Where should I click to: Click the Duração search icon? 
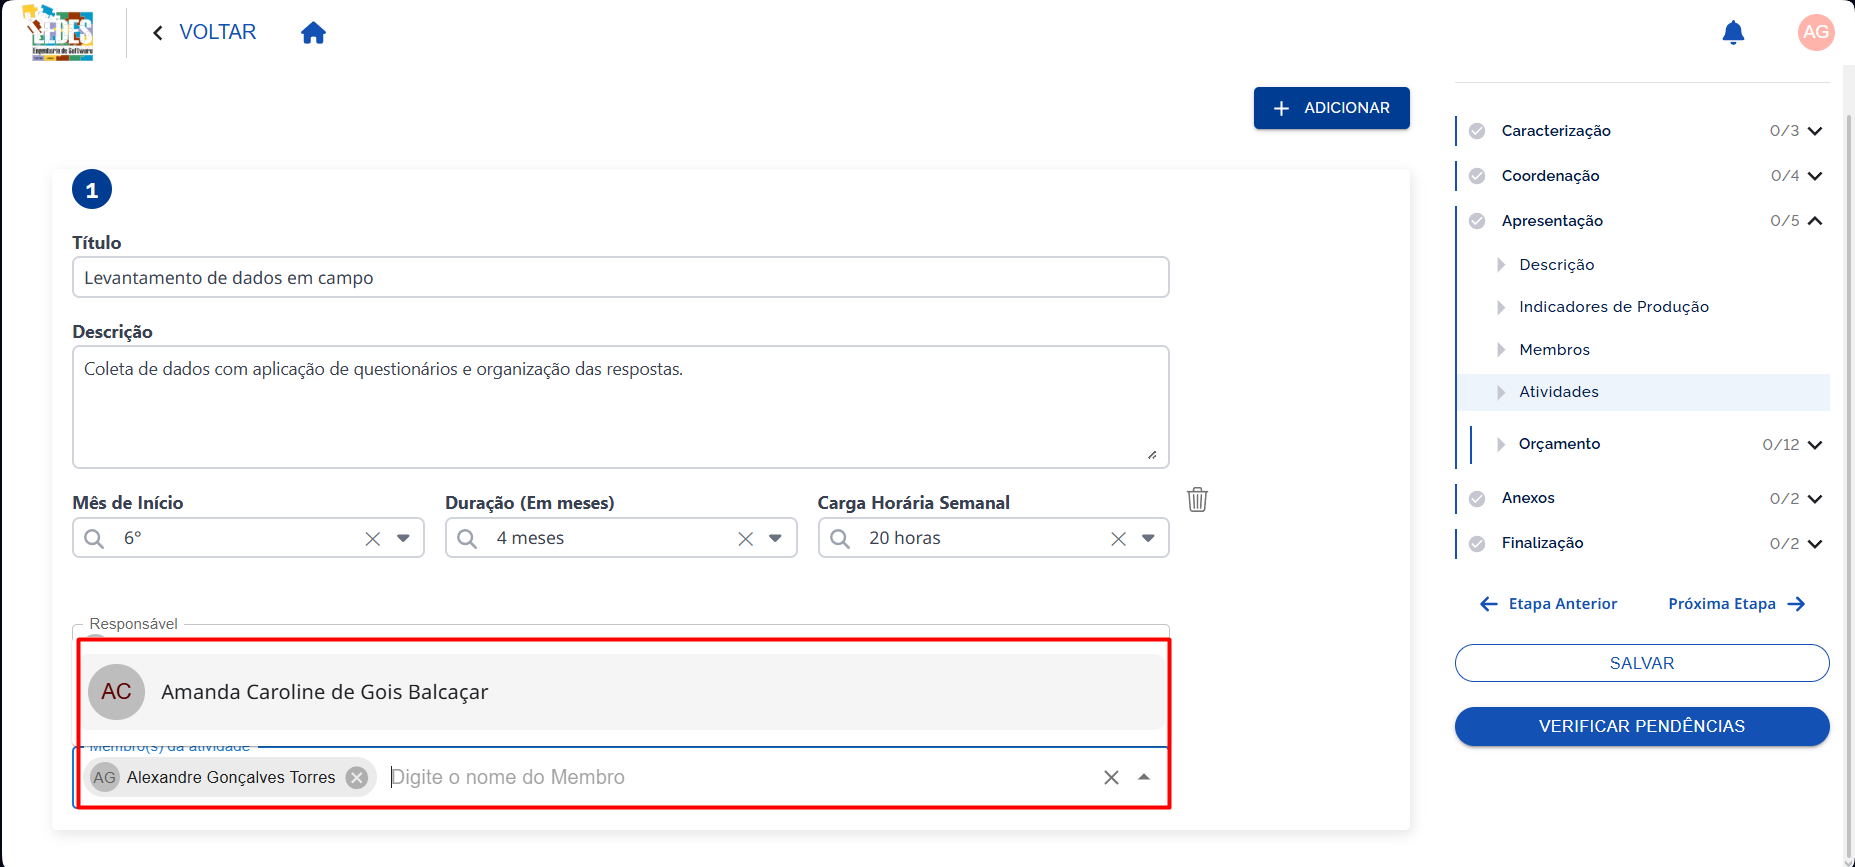point(467,538)
